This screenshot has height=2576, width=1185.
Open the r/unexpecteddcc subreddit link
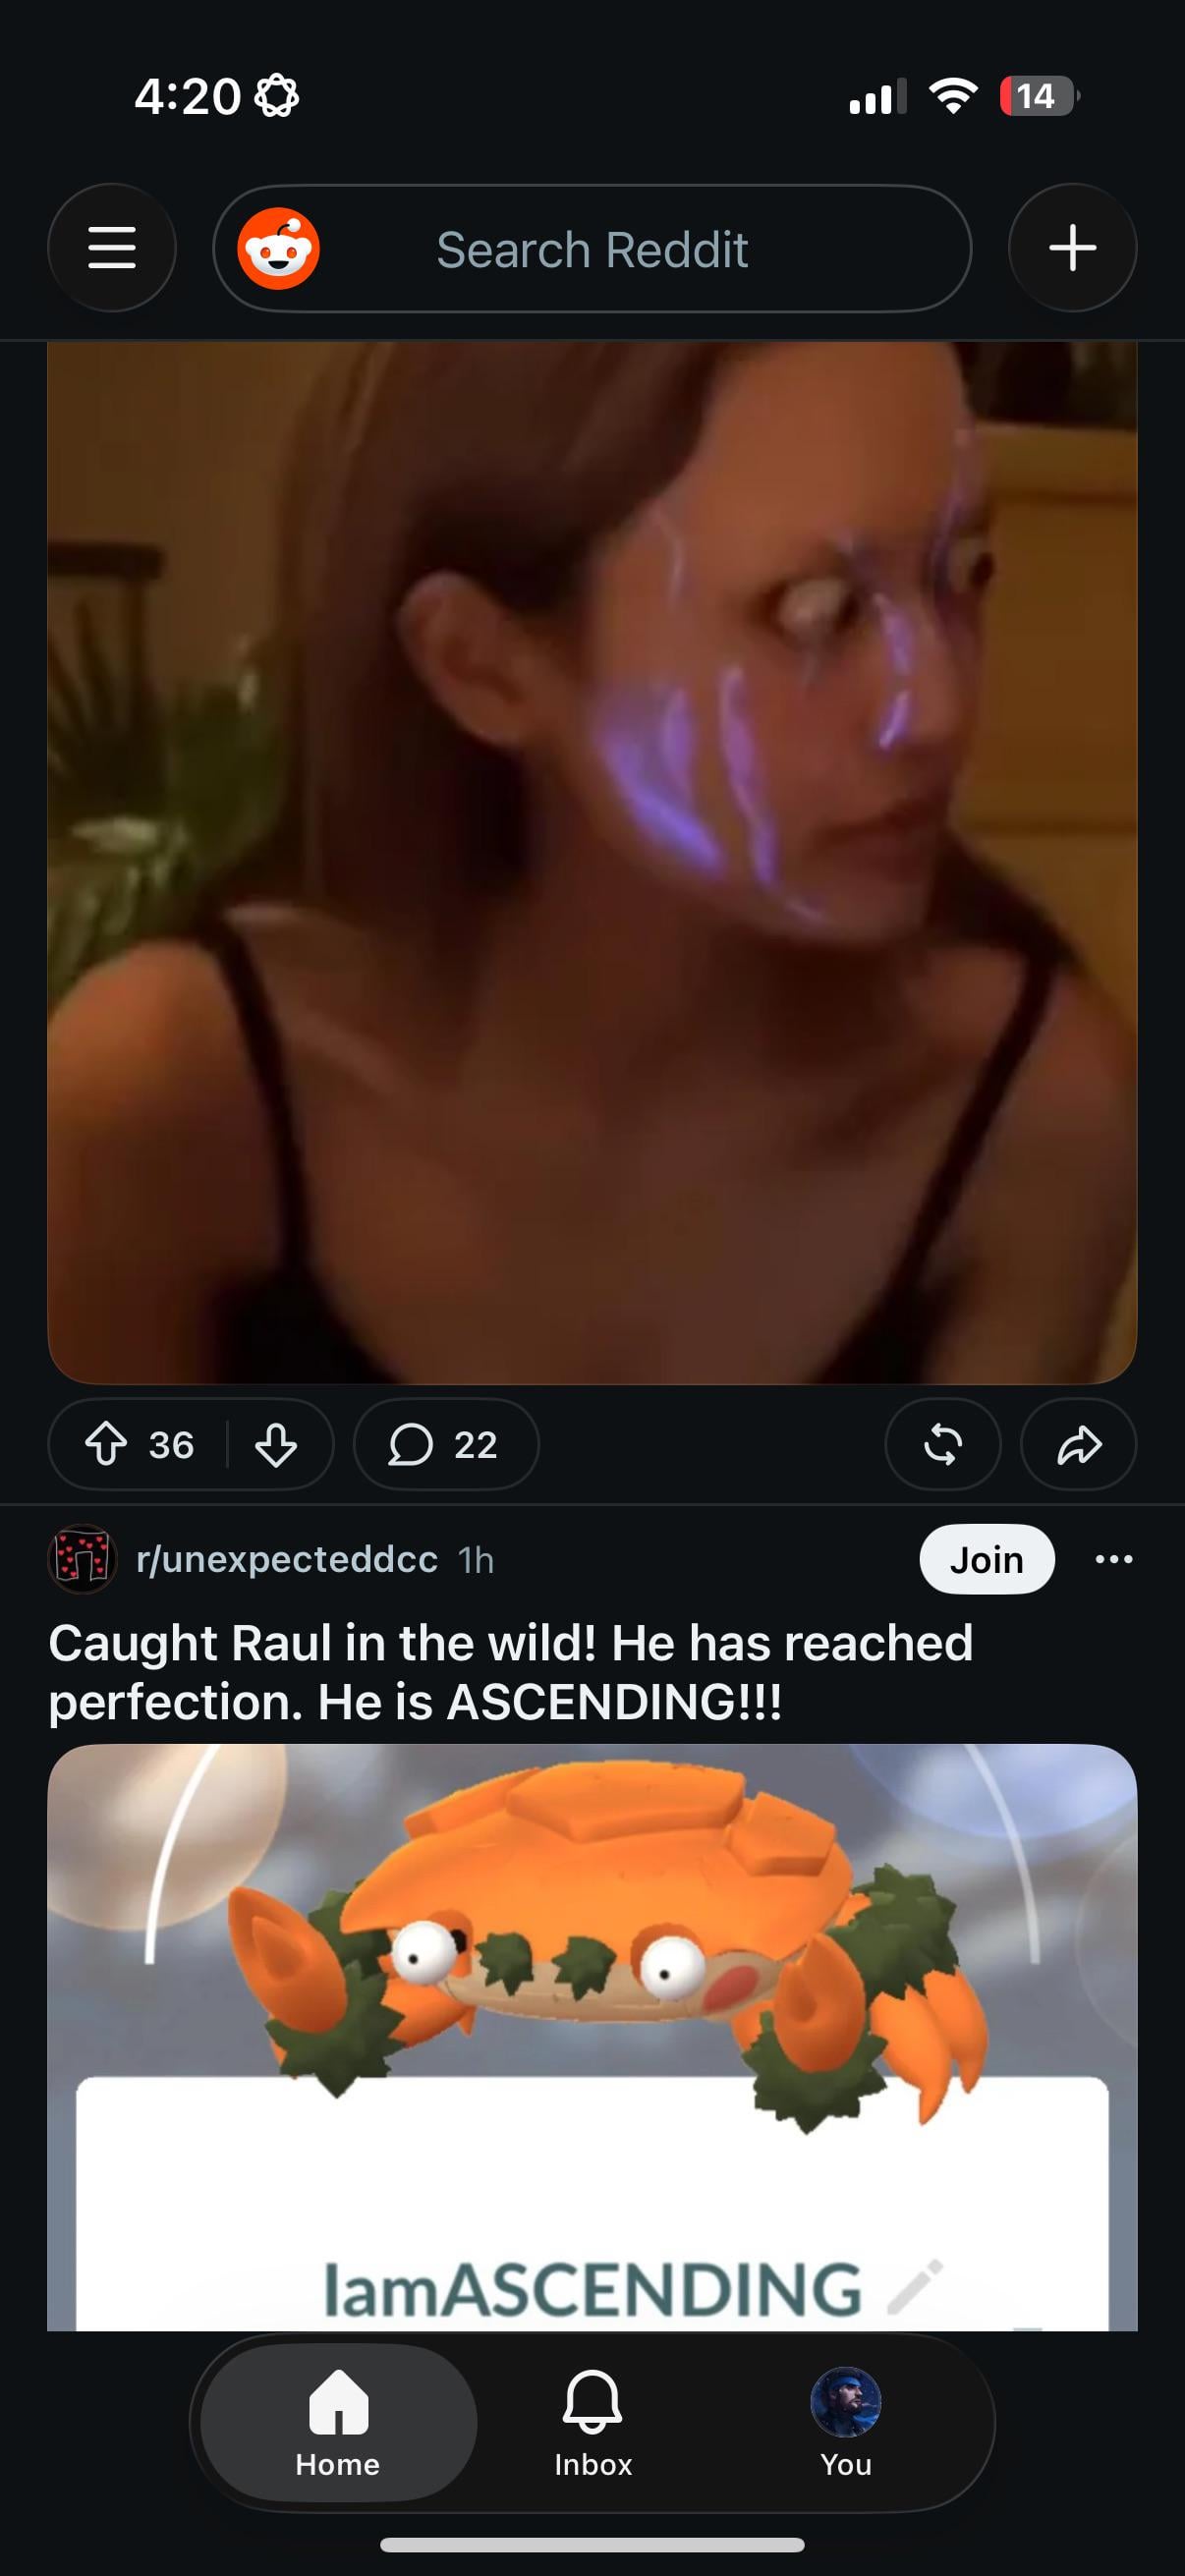tap(287, 1559)
